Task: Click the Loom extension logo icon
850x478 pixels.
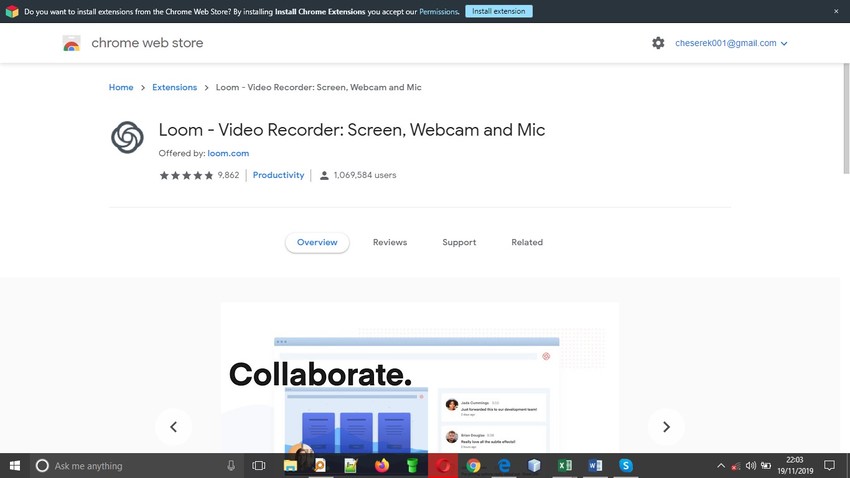Action: 127,137
